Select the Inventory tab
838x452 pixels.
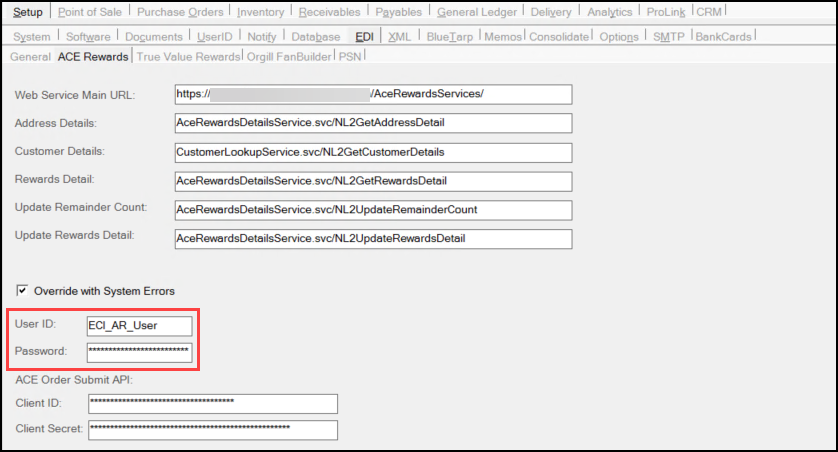260,12
